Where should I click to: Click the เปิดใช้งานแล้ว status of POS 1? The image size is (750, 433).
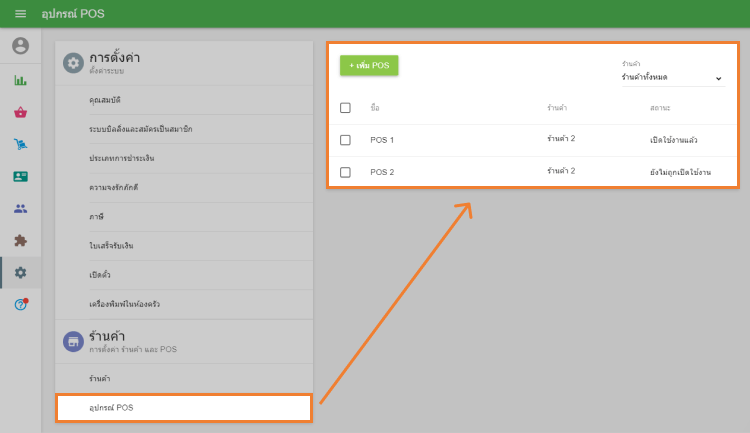point(673,140)
